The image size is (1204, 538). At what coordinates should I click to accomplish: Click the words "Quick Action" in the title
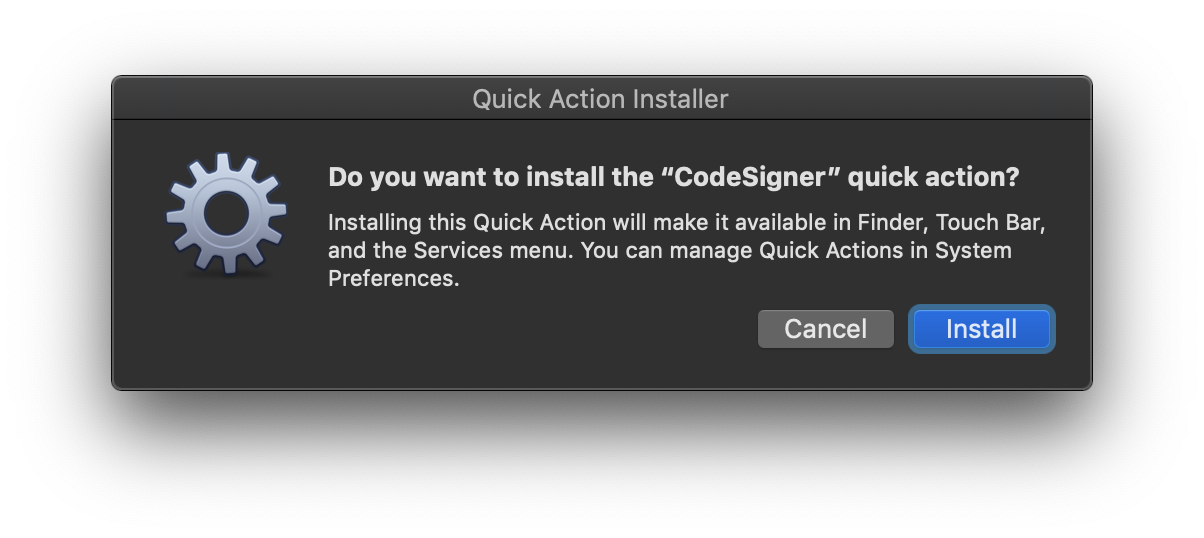click(548, 99)
